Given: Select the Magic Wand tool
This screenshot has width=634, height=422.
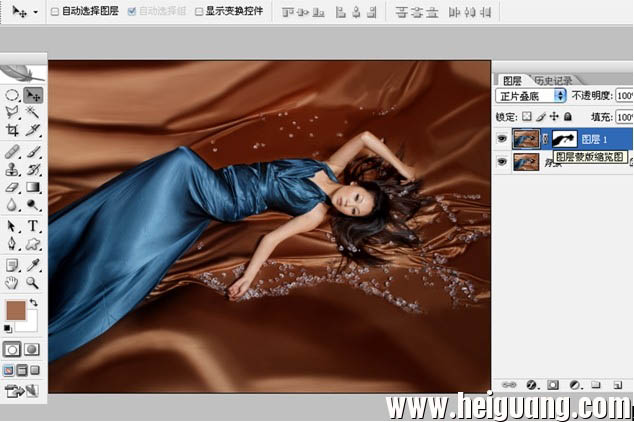Looking at the screenshot, I should pyautogui.click(x=33, y=112).
